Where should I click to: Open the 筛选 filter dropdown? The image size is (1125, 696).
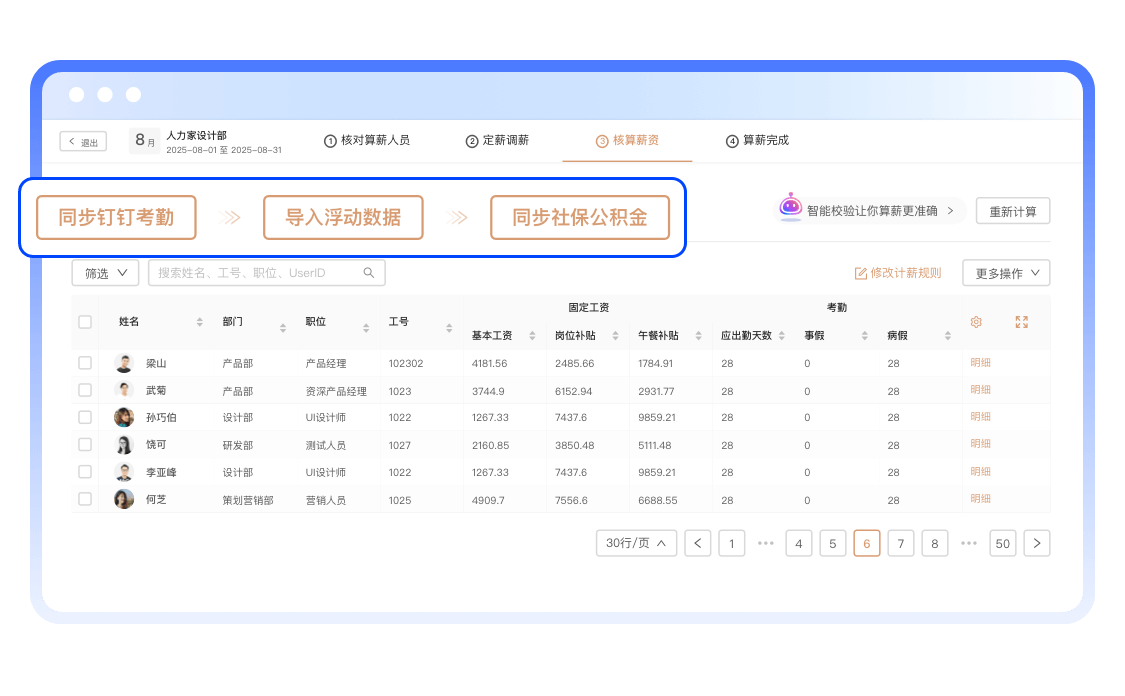(x=105, y=273)
